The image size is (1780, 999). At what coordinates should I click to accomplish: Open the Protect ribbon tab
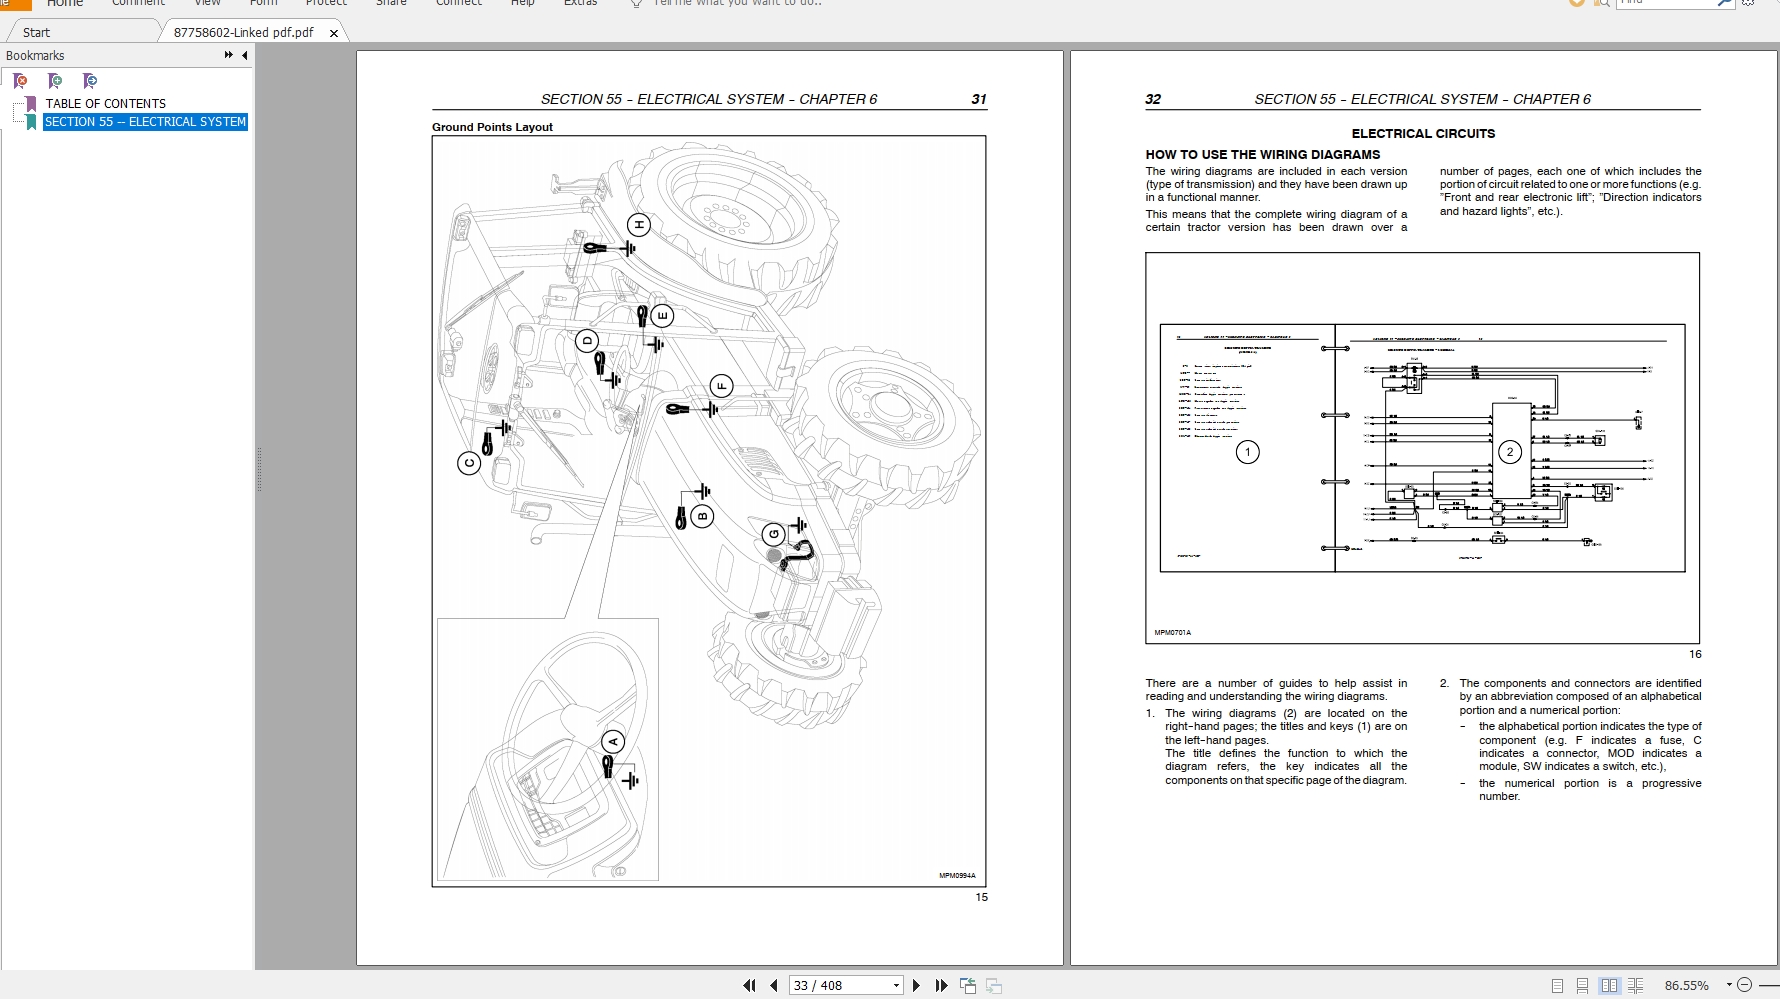(x=326, y=3)
